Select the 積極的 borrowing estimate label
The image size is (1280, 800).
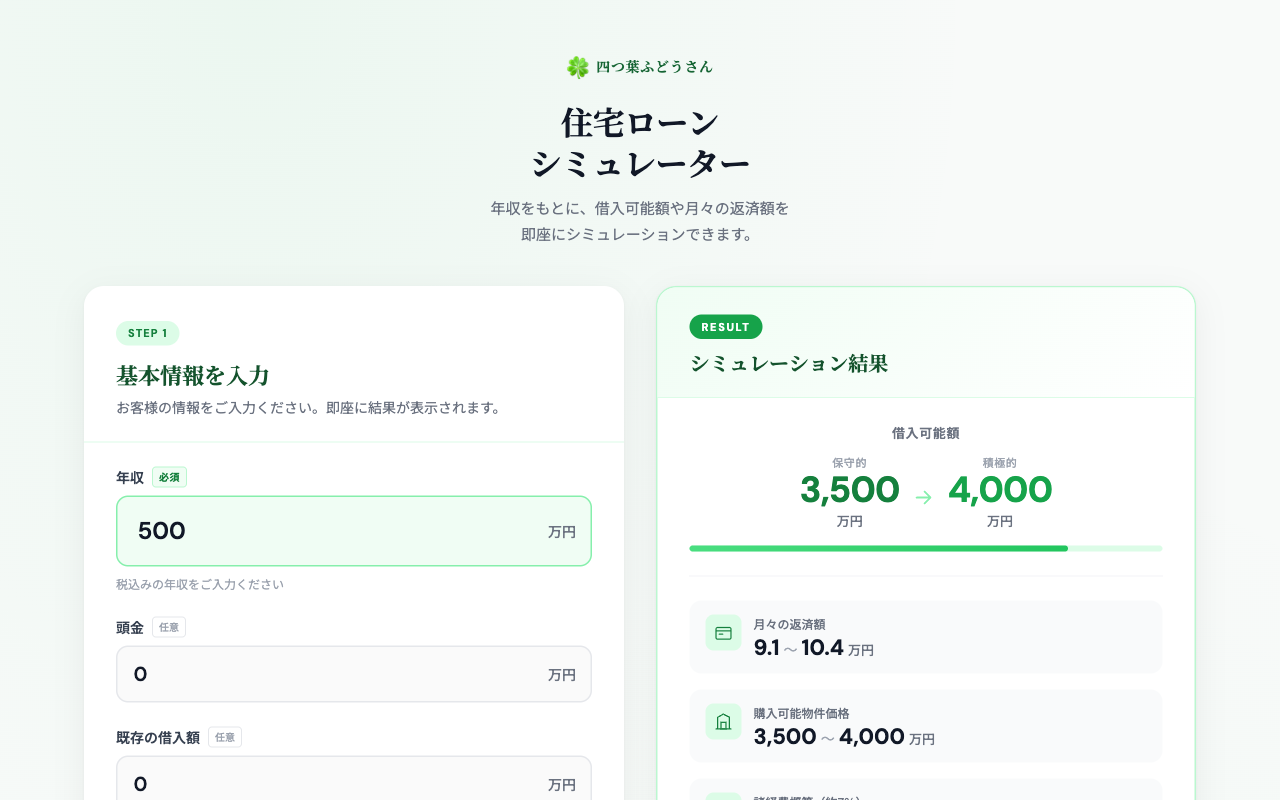point(1000,462)
